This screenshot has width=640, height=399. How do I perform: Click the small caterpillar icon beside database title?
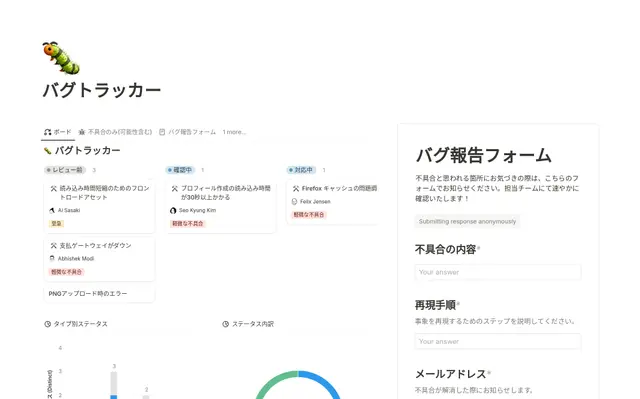pyautogui.click(x=47, y=151)
